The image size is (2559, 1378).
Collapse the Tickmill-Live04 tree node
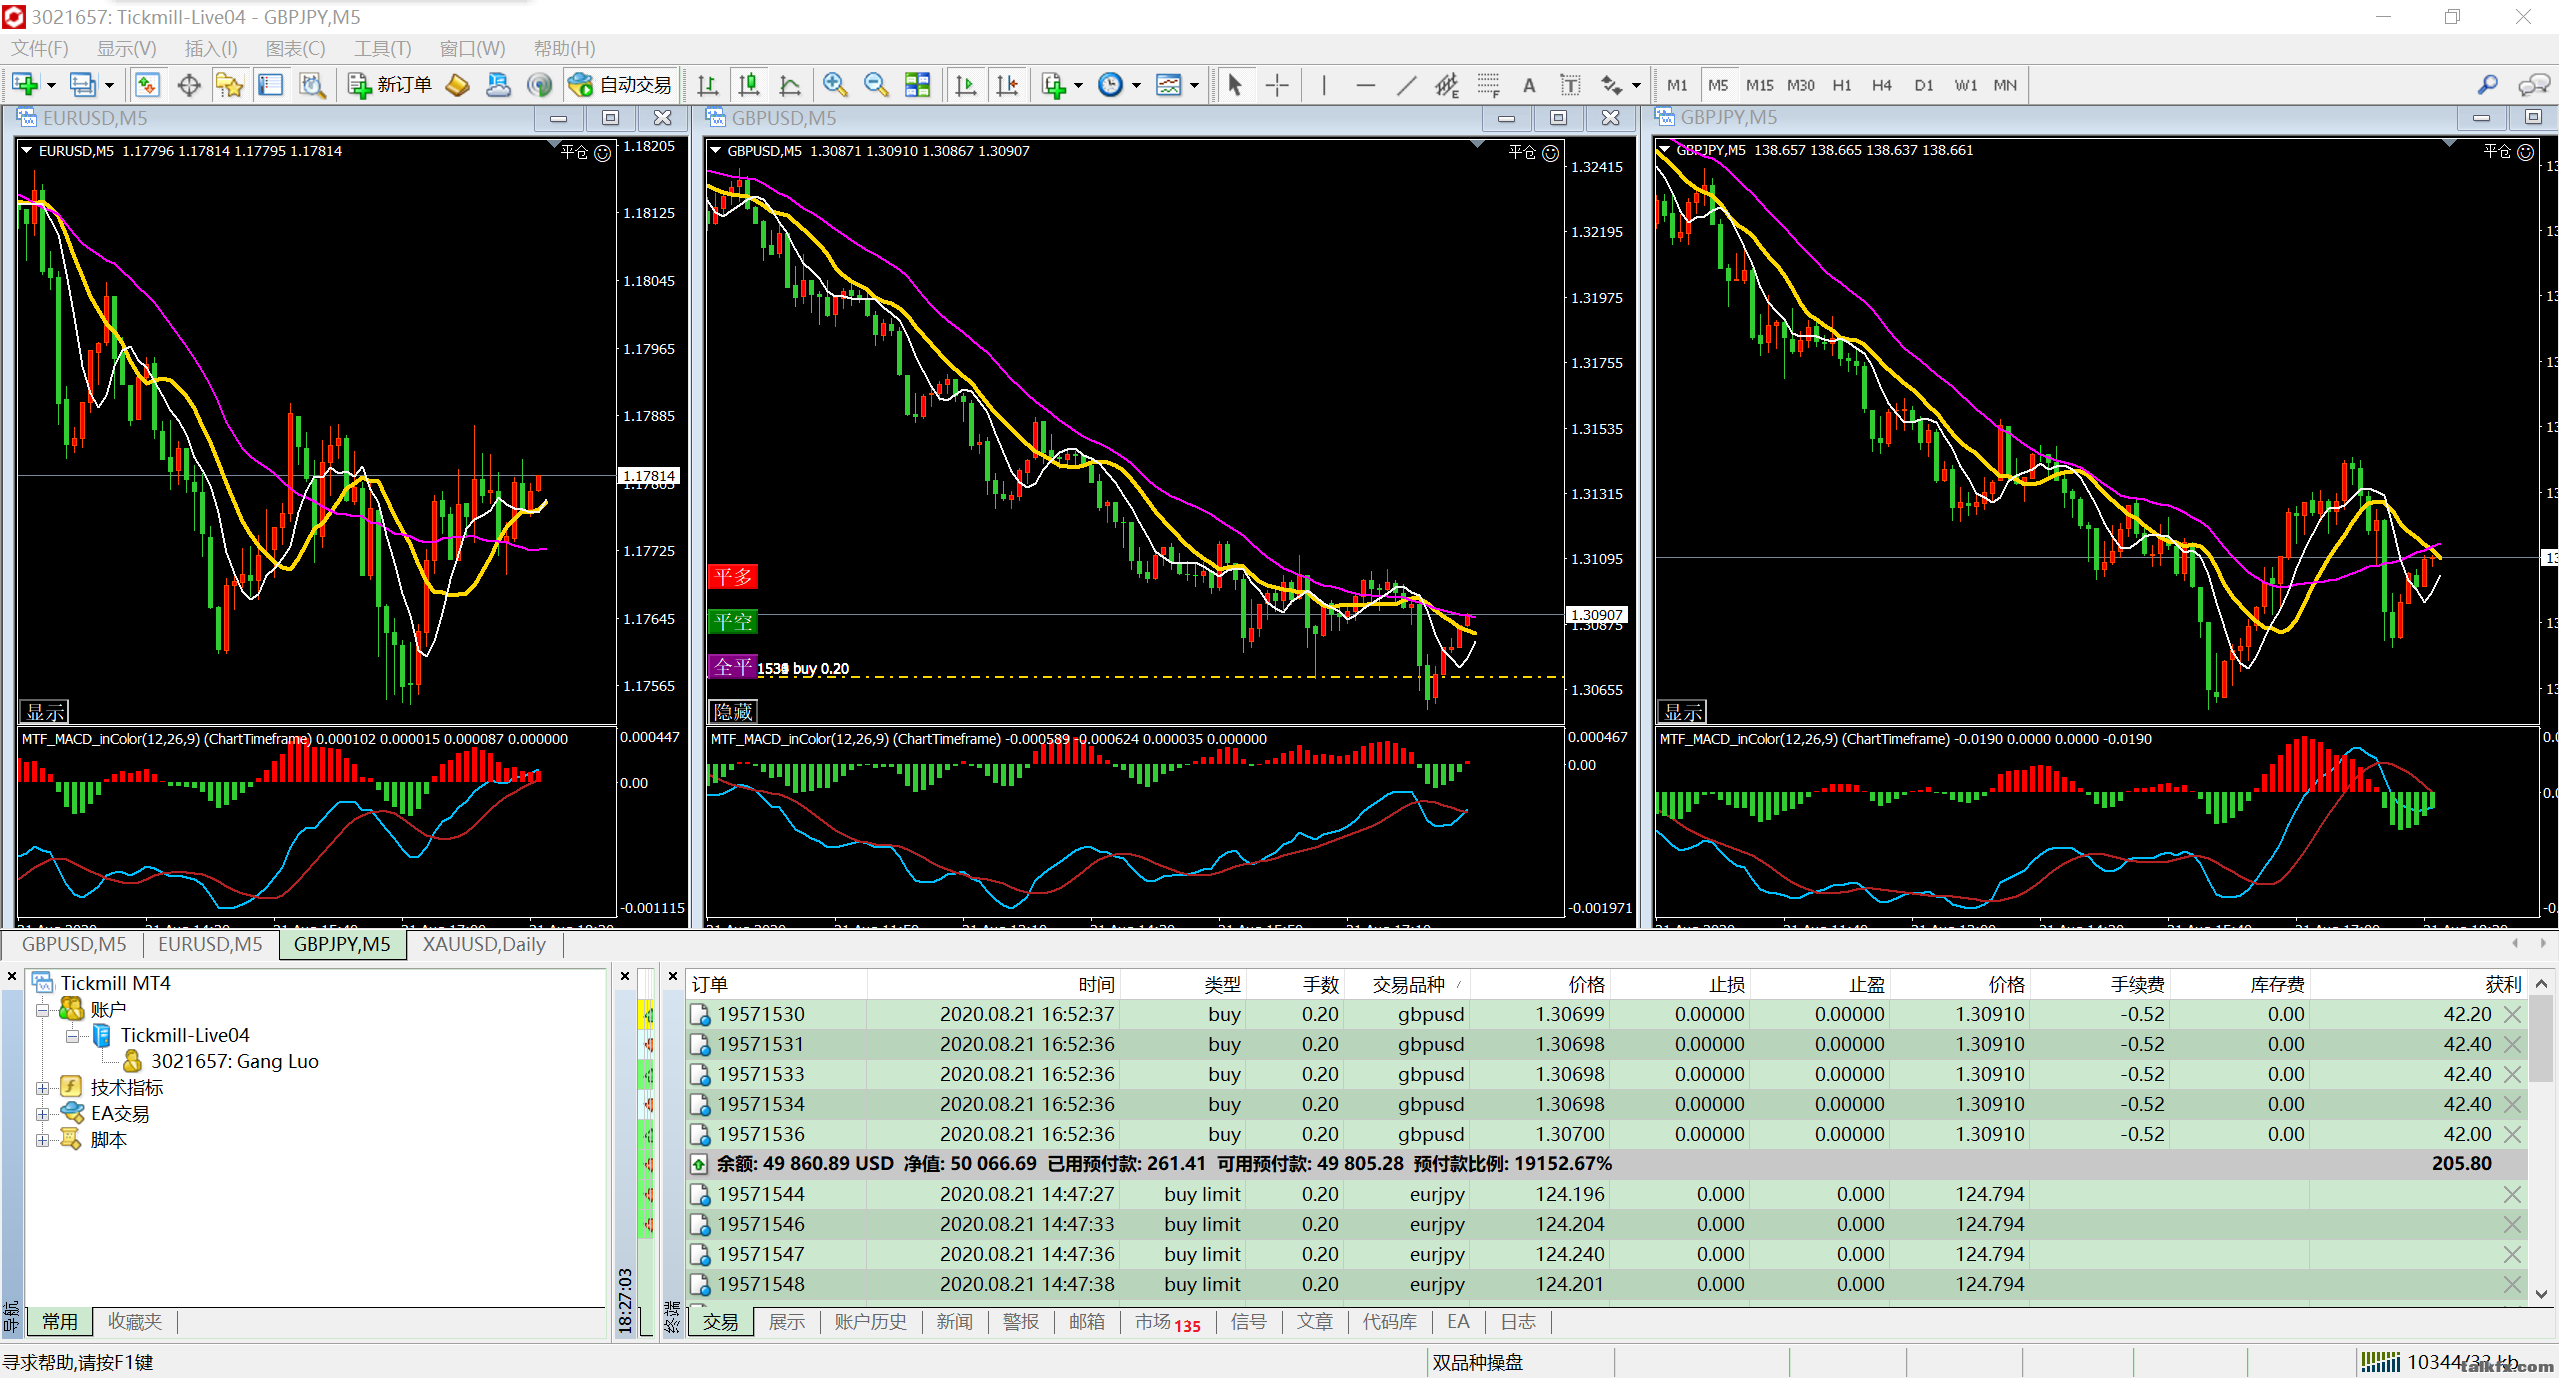pyautogui.click(x=72, y=1036)
